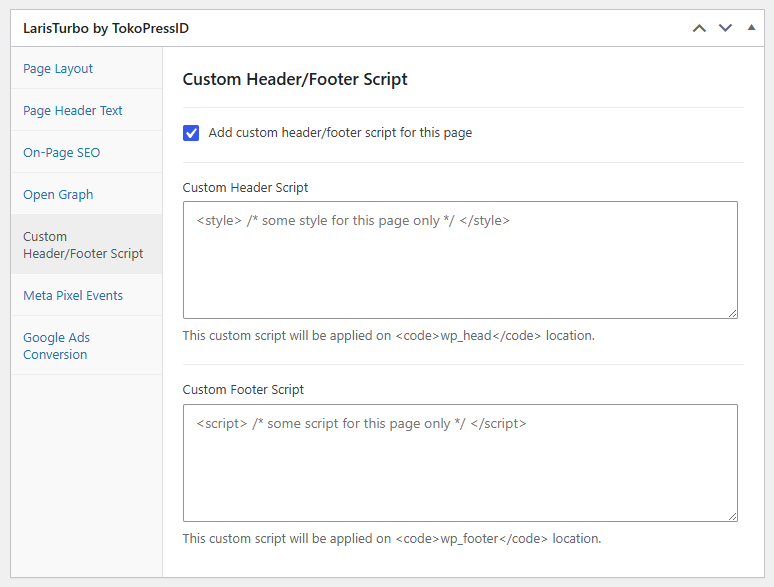Open Google Ads Conversion tab
Viewport: 774px width, 587px height.
[x=56, y=346]
